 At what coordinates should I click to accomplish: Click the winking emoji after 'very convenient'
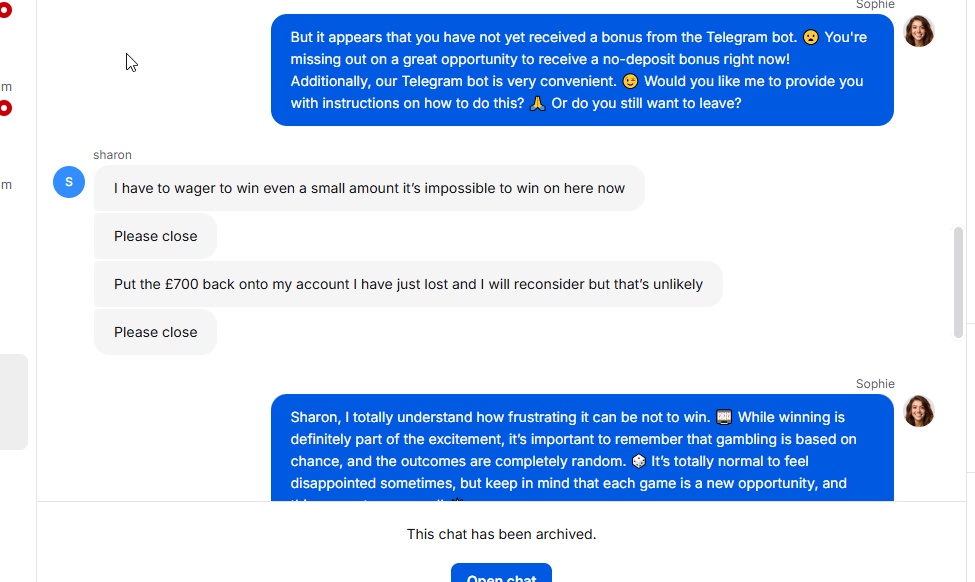coord(630,81)
